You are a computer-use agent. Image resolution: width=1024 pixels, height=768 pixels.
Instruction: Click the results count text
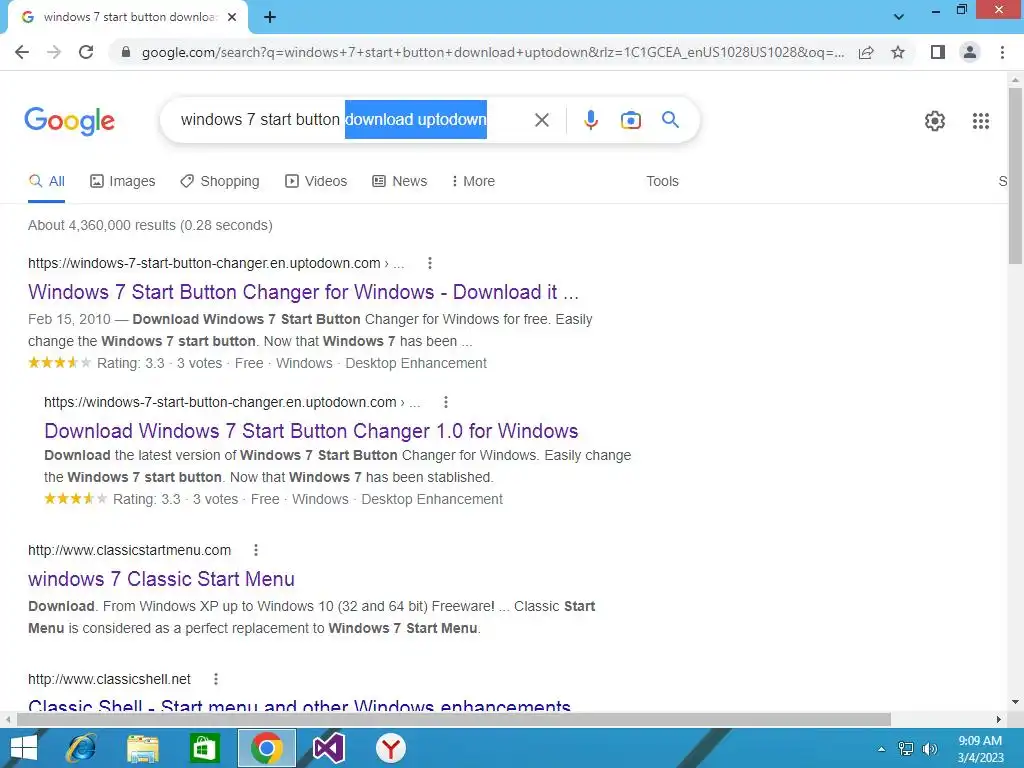coord(150,225)
